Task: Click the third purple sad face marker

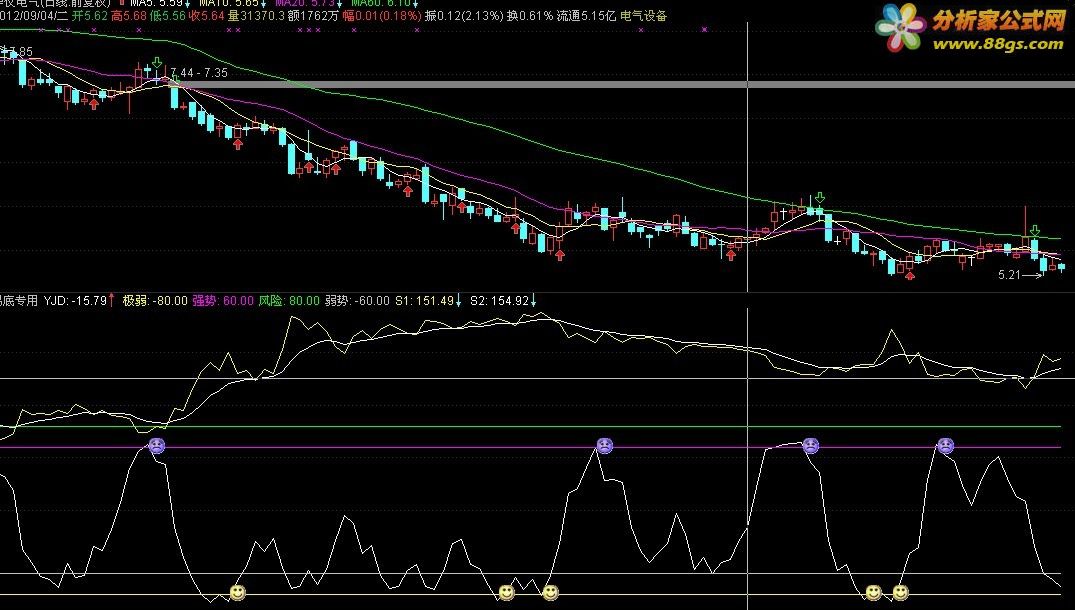Action: point(810,446)
